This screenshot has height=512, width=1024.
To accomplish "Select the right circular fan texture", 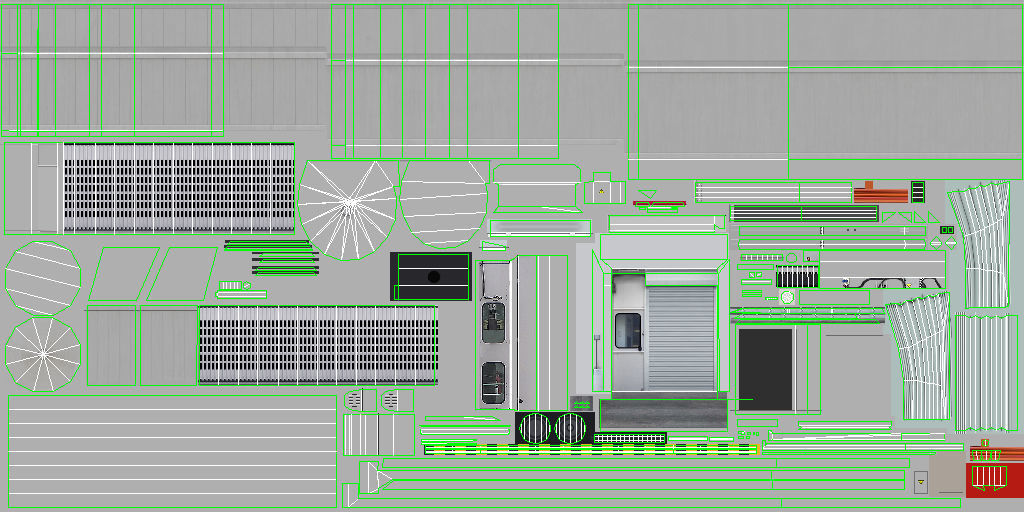I will 570,428.
